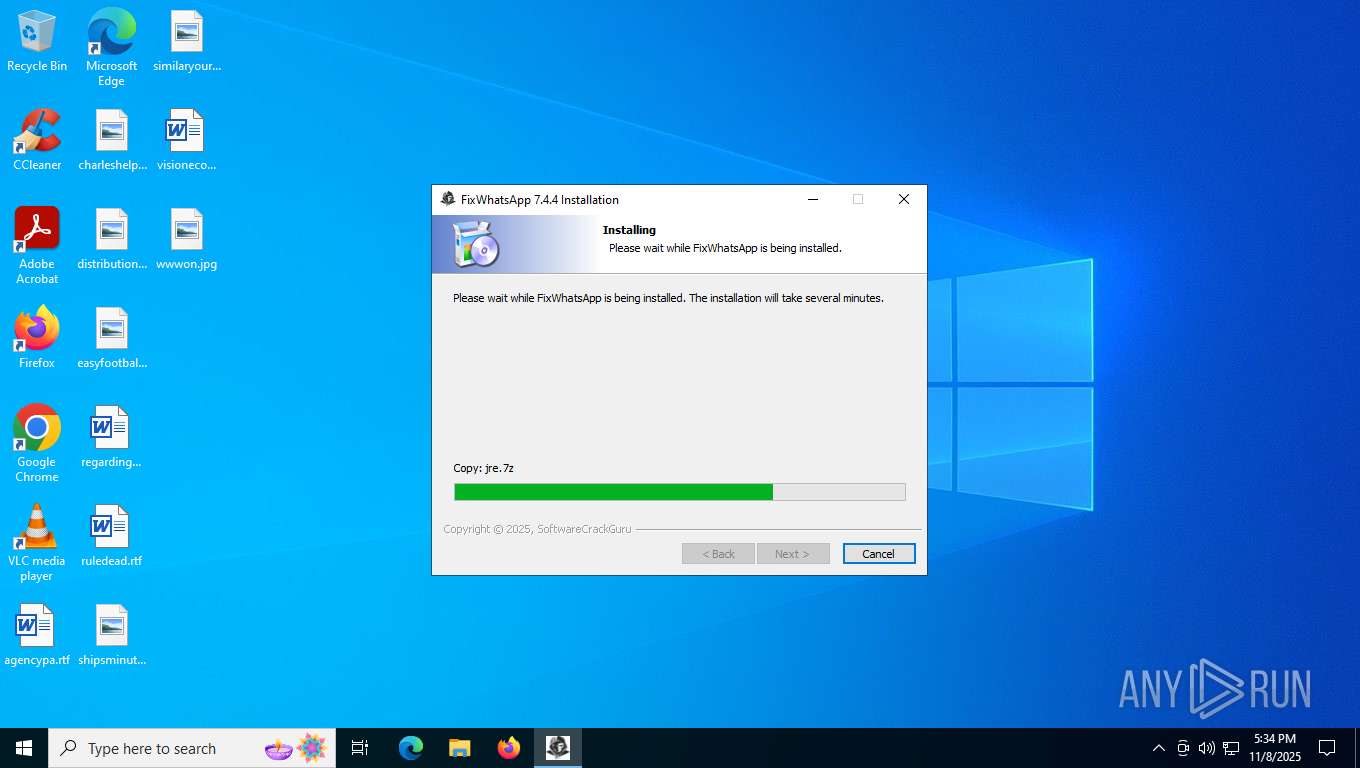Open File Explorer from taskbar
Viewport: 1360px width, 768px height.
(460, 748)
